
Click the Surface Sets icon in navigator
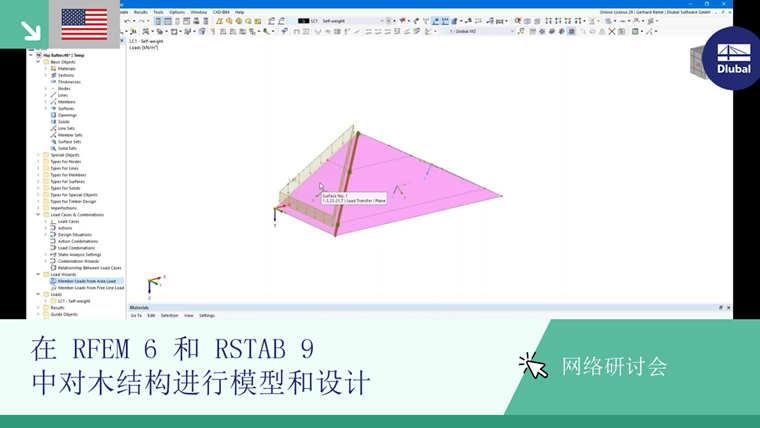[x=53, y=142]
